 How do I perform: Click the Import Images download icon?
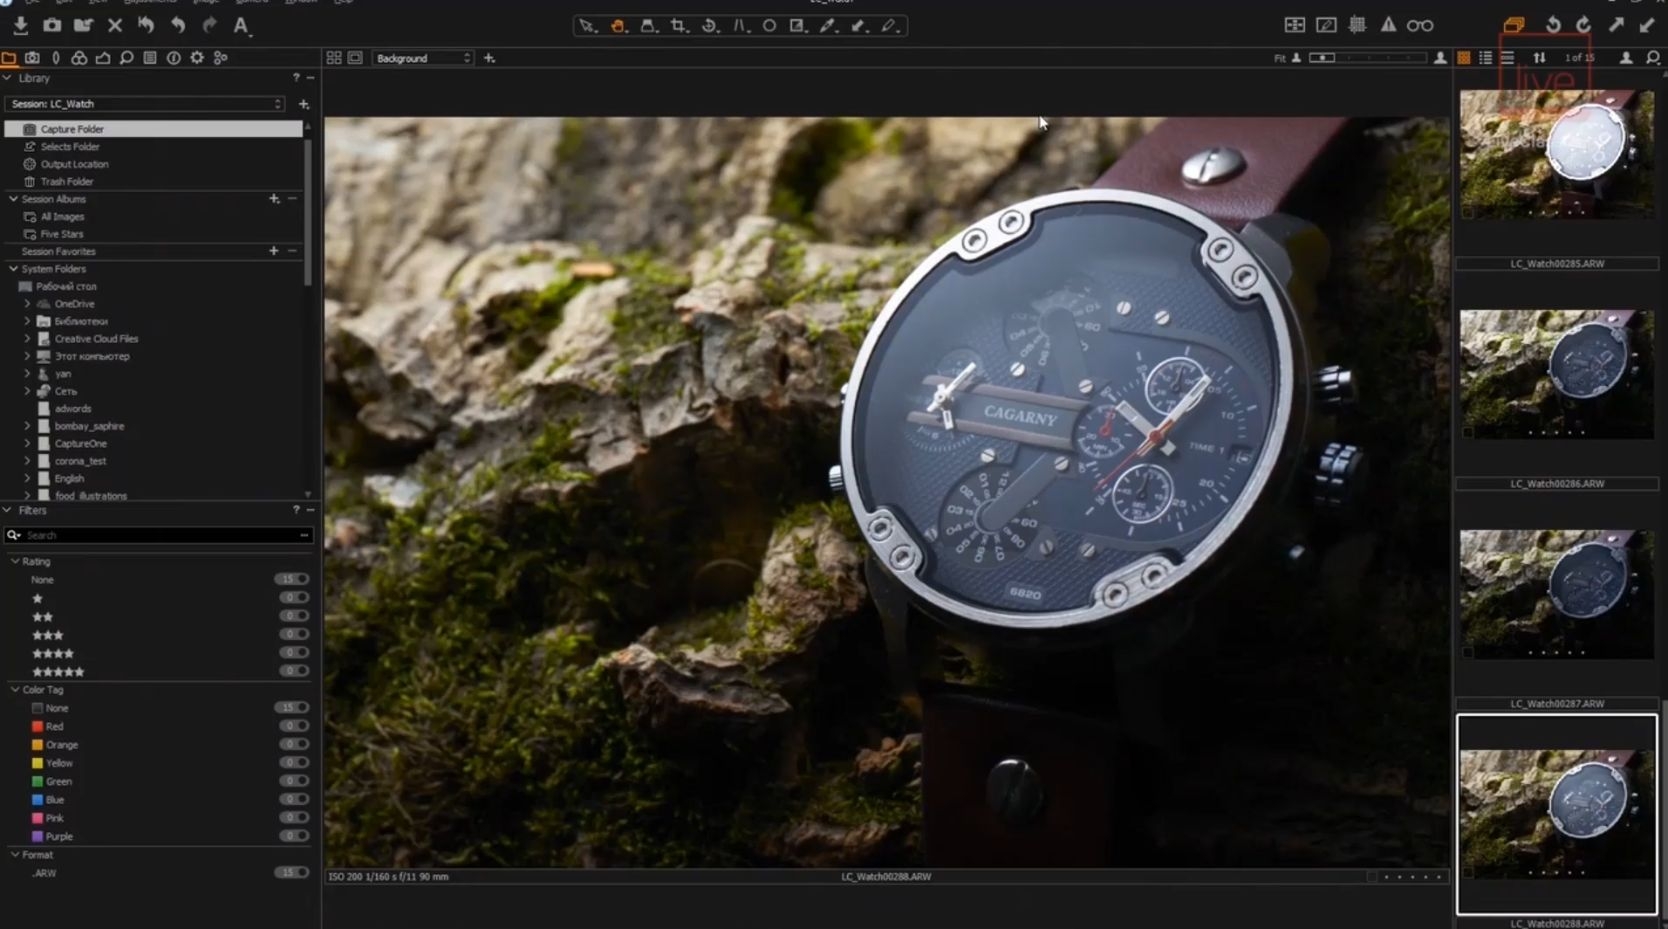click(x=20, y=25)
